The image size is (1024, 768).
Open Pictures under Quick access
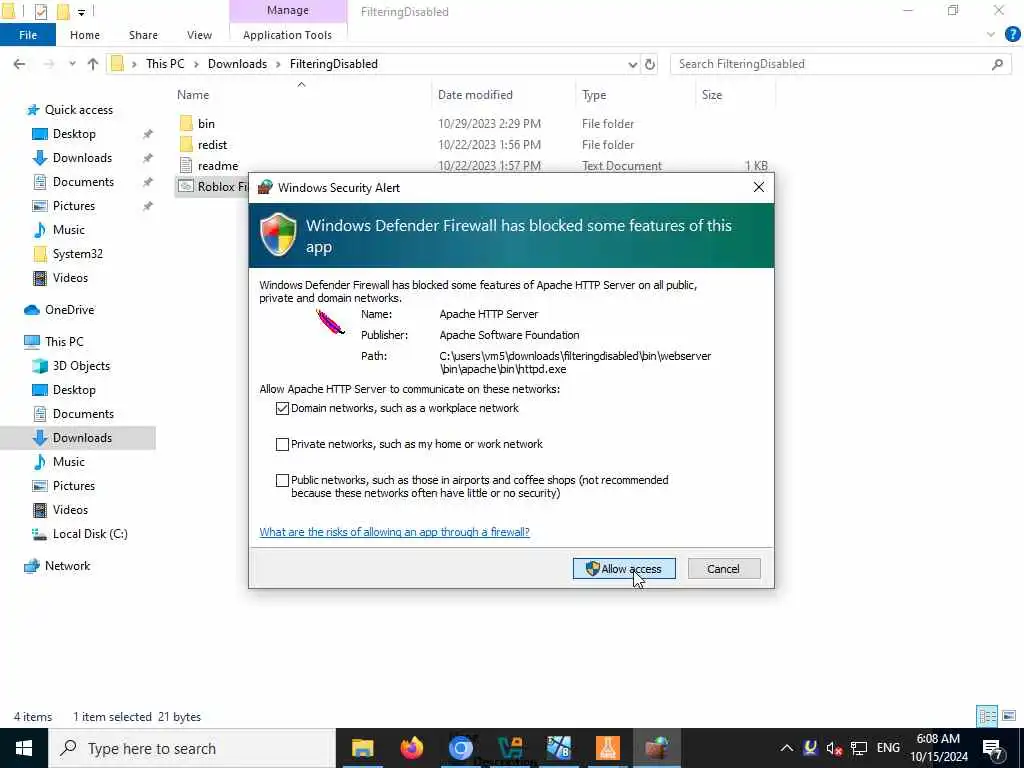(x=74, y=206)
